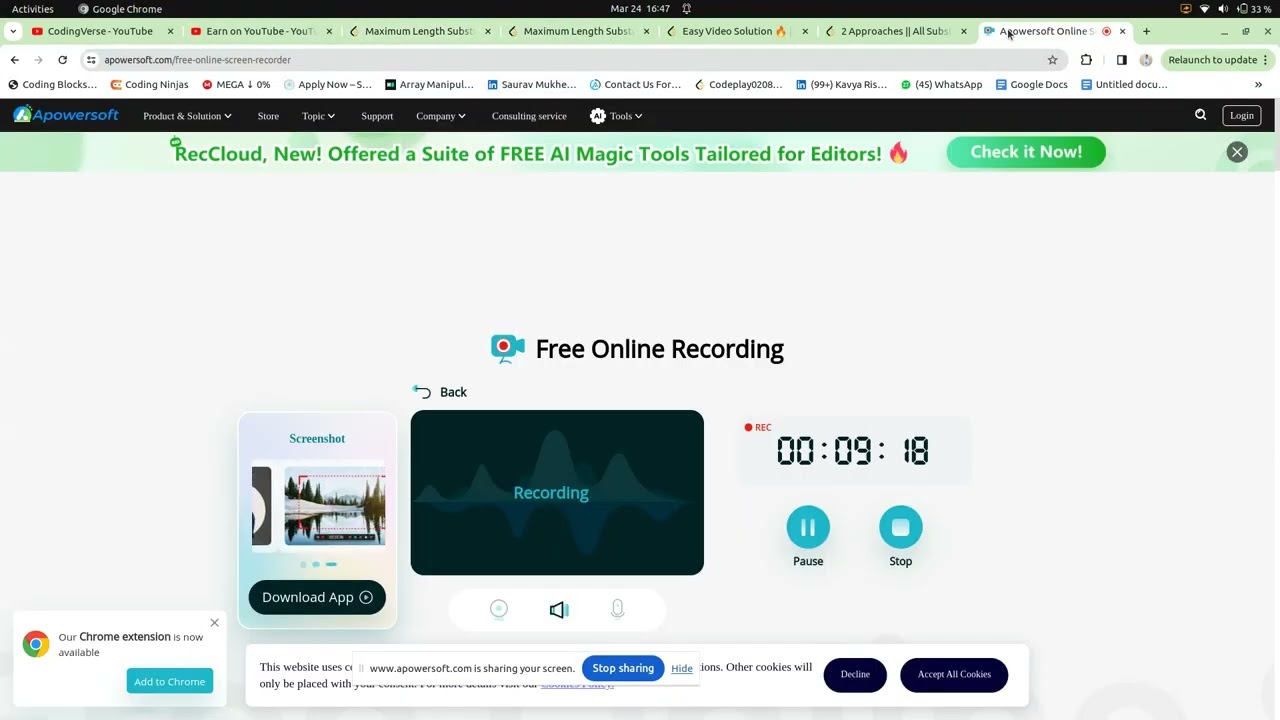Close the Chrome extension popup
Viewport: 1280px width, 720px height.
pos(214,623)
